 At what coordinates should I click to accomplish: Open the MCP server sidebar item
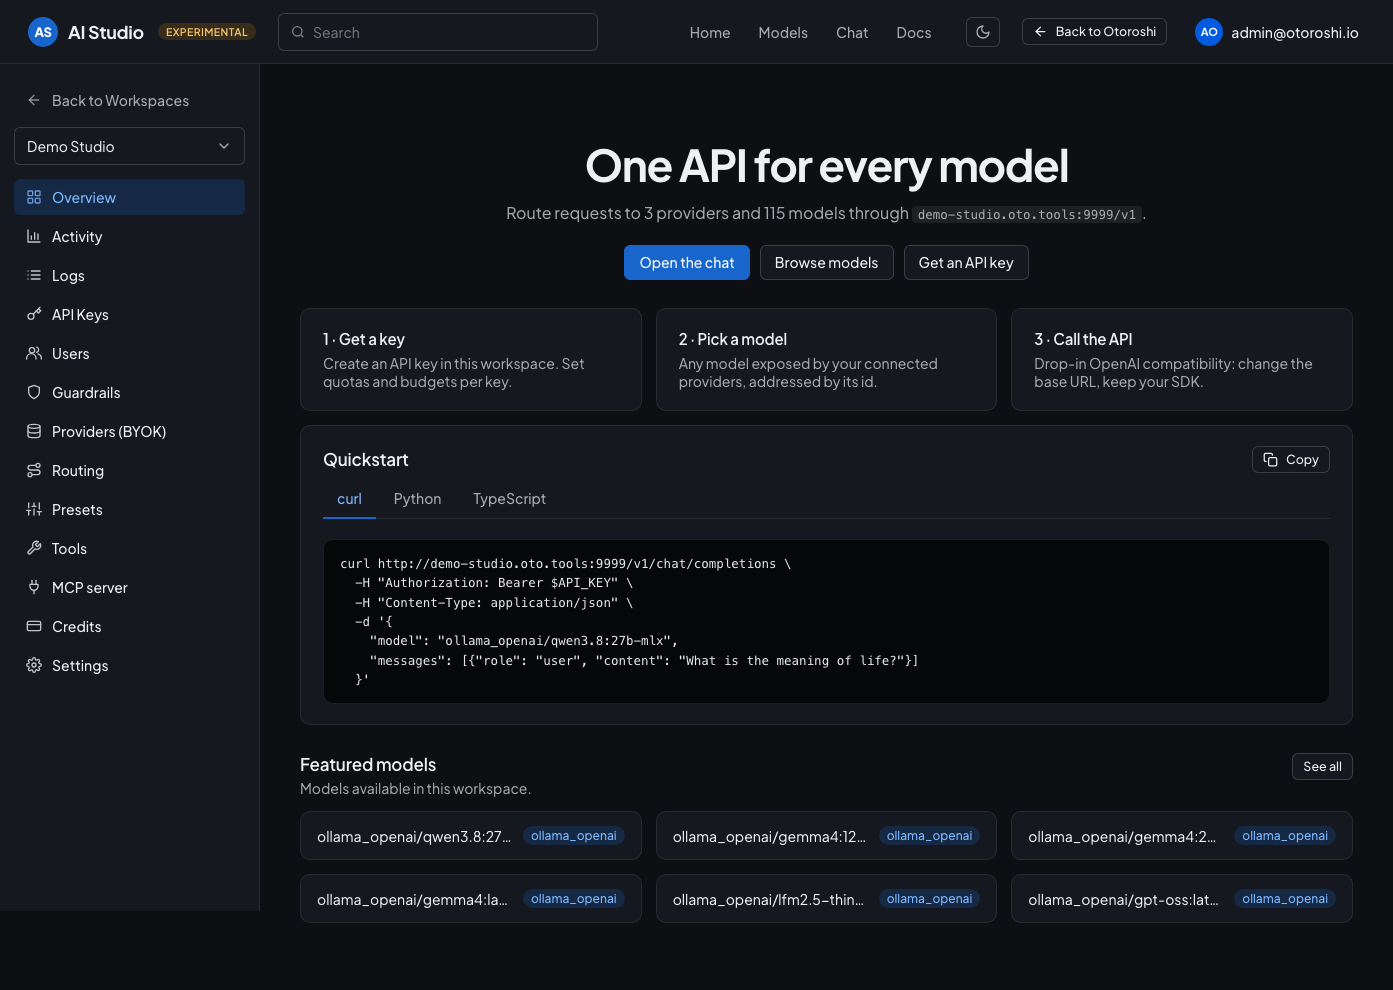(x=129, y=587)
